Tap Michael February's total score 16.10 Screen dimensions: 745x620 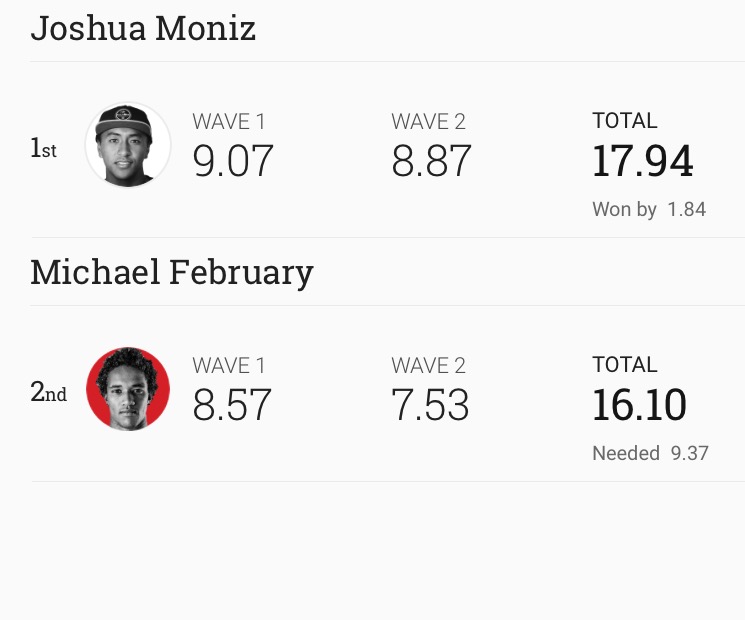tap(639, 405)
